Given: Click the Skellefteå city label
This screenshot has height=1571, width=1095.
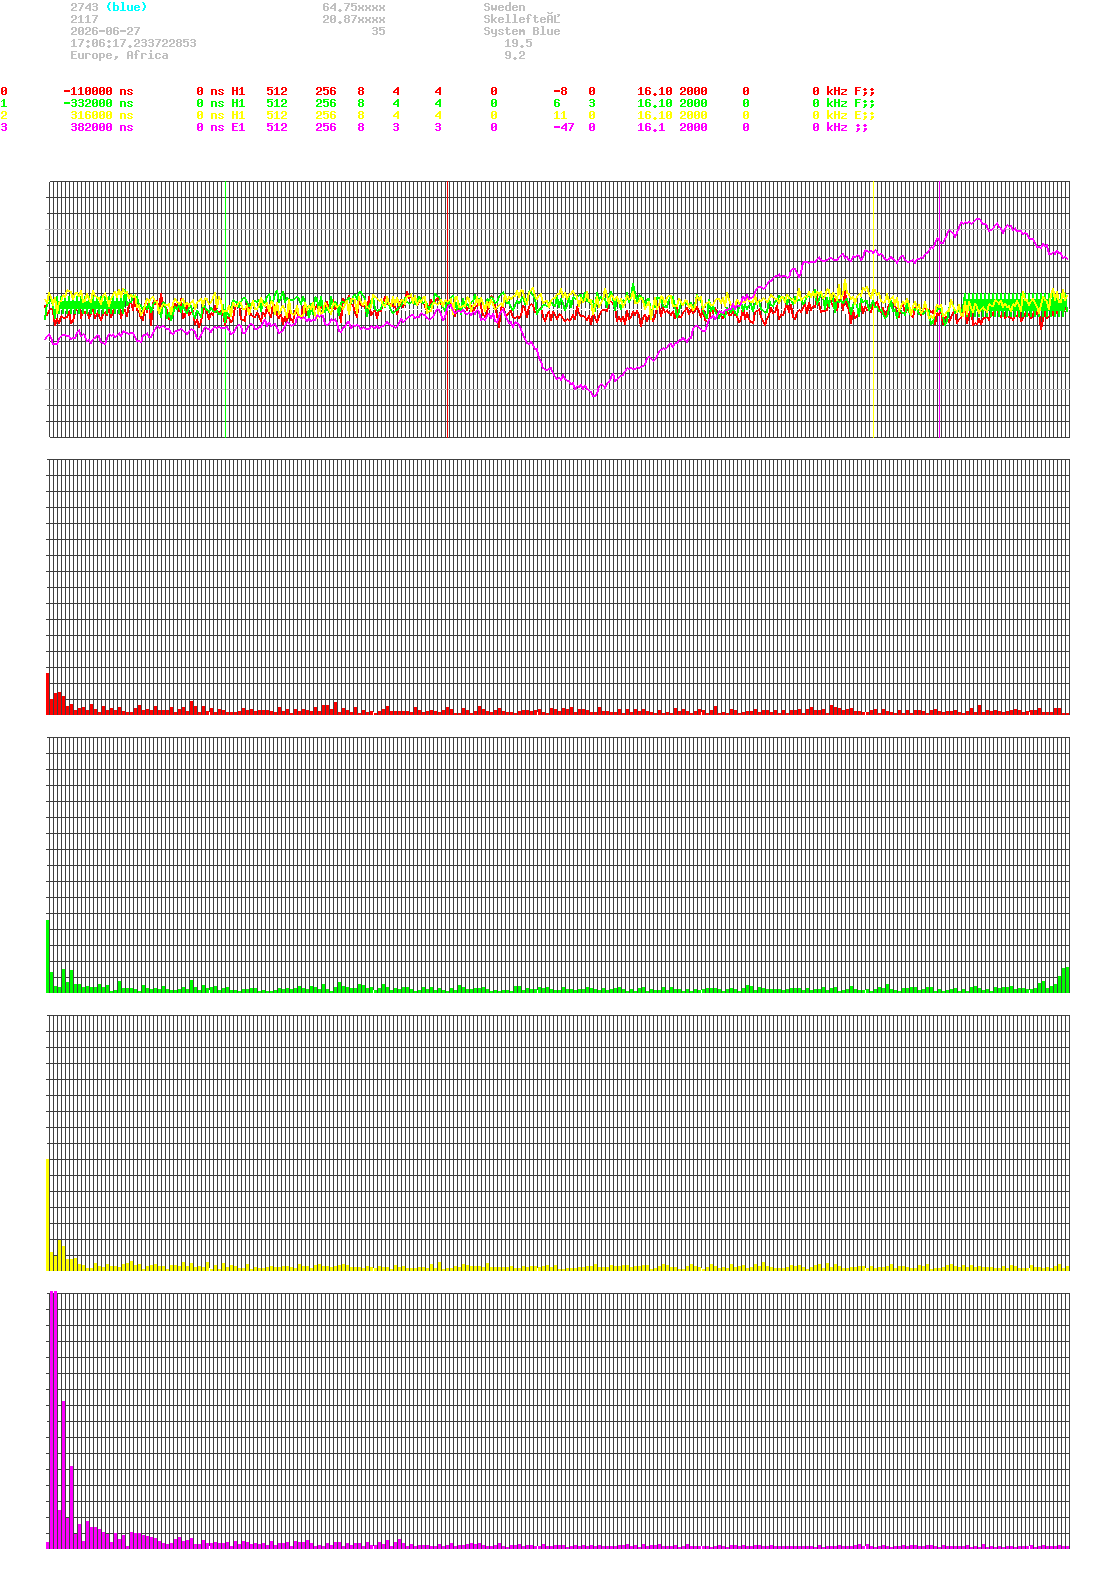Looking at the screenshot, I should 522,19.
